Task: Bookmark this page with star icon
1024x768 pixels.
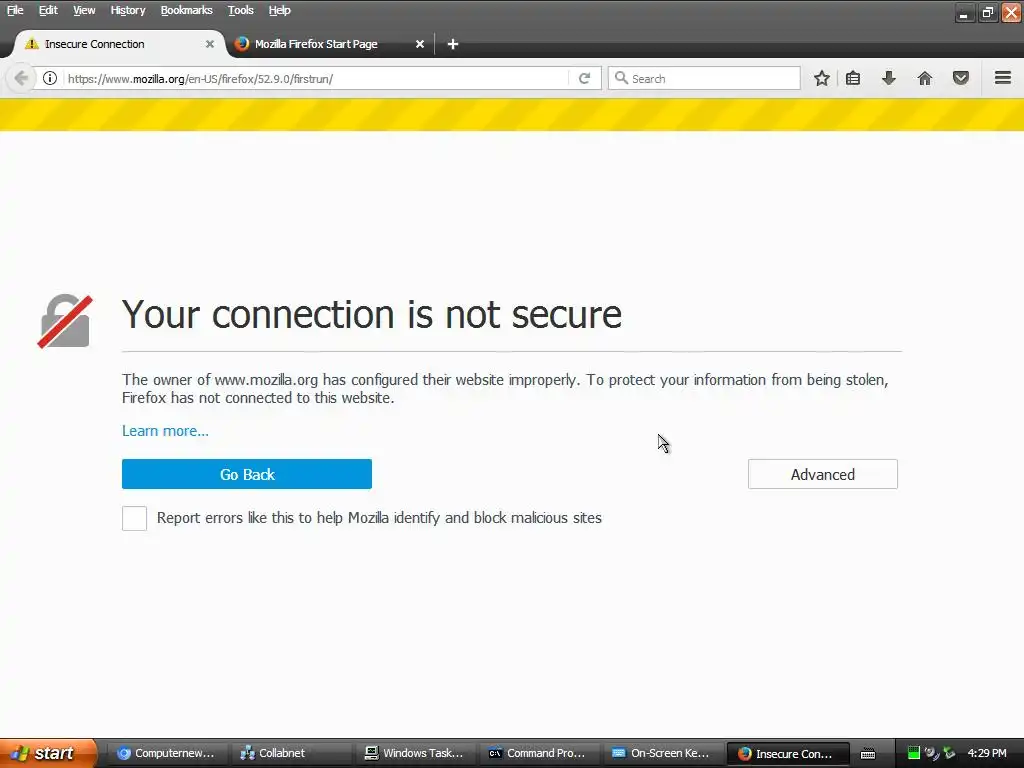Action: [822, 78]
